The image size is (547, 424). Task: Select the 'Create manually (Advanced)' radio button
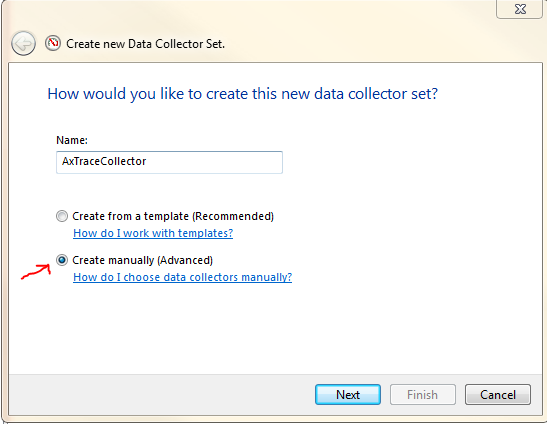click(x=62, y=260)
